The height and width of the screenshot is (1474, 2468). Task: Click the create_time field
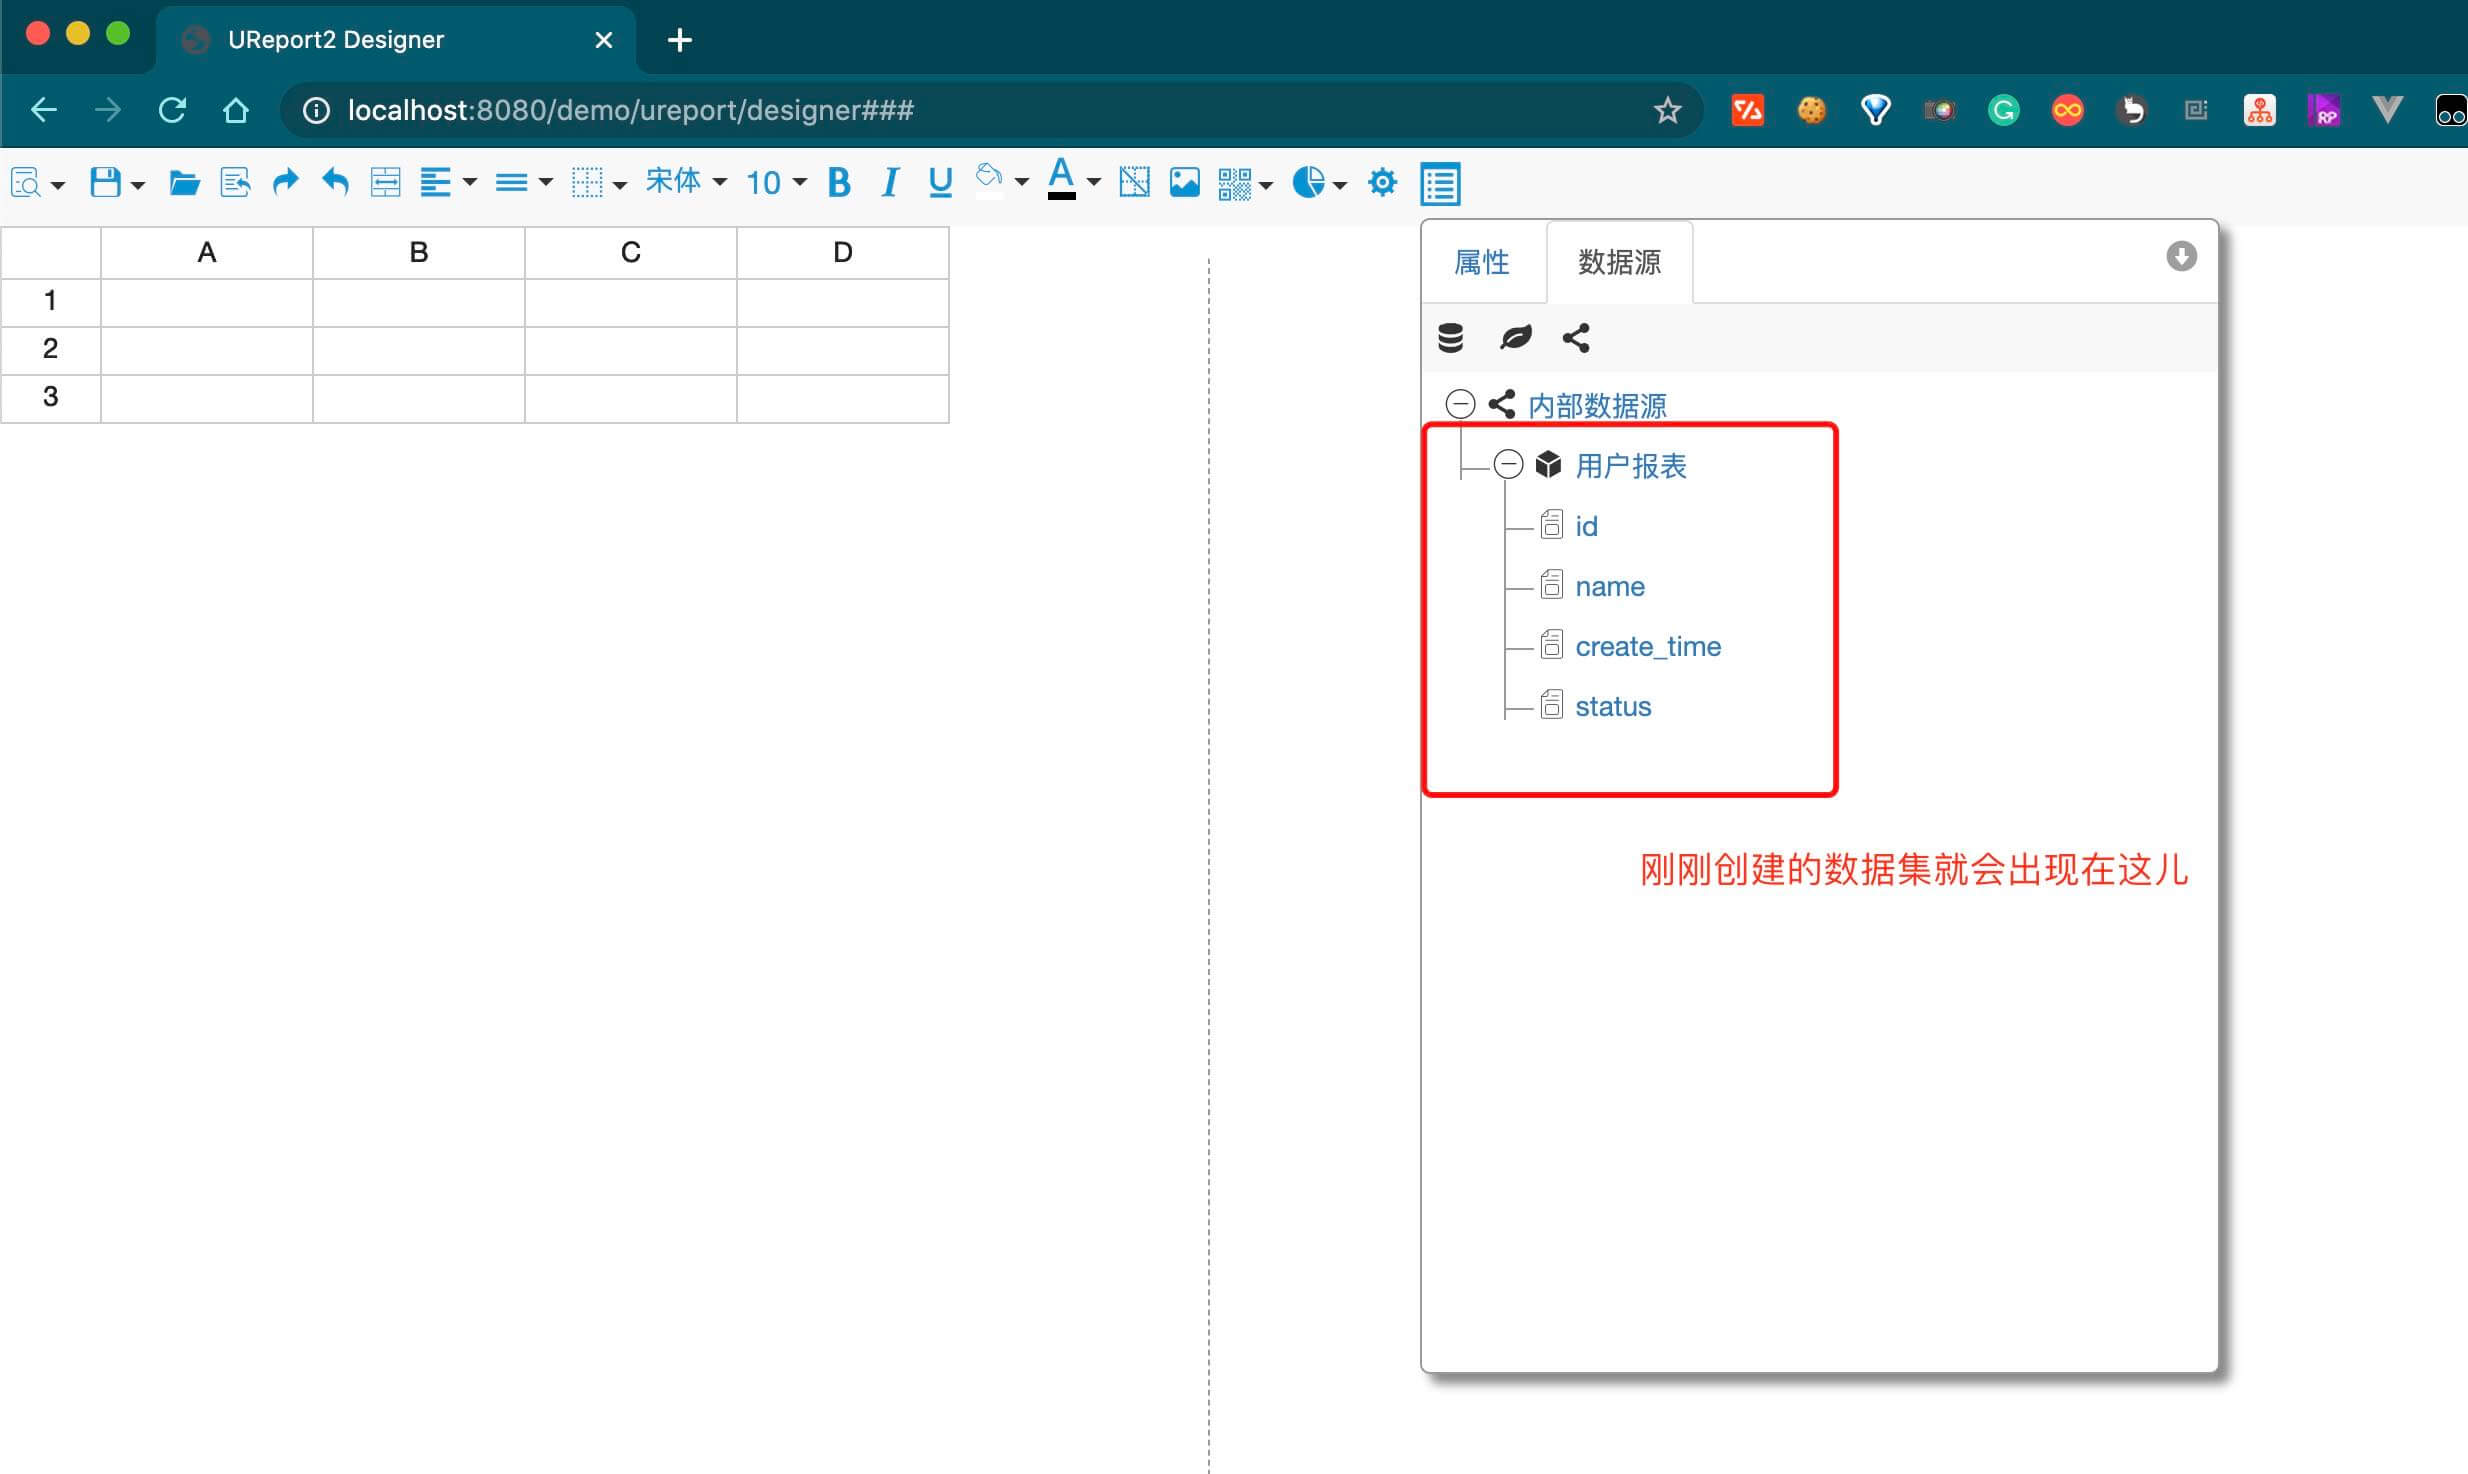click(1647, 647)
